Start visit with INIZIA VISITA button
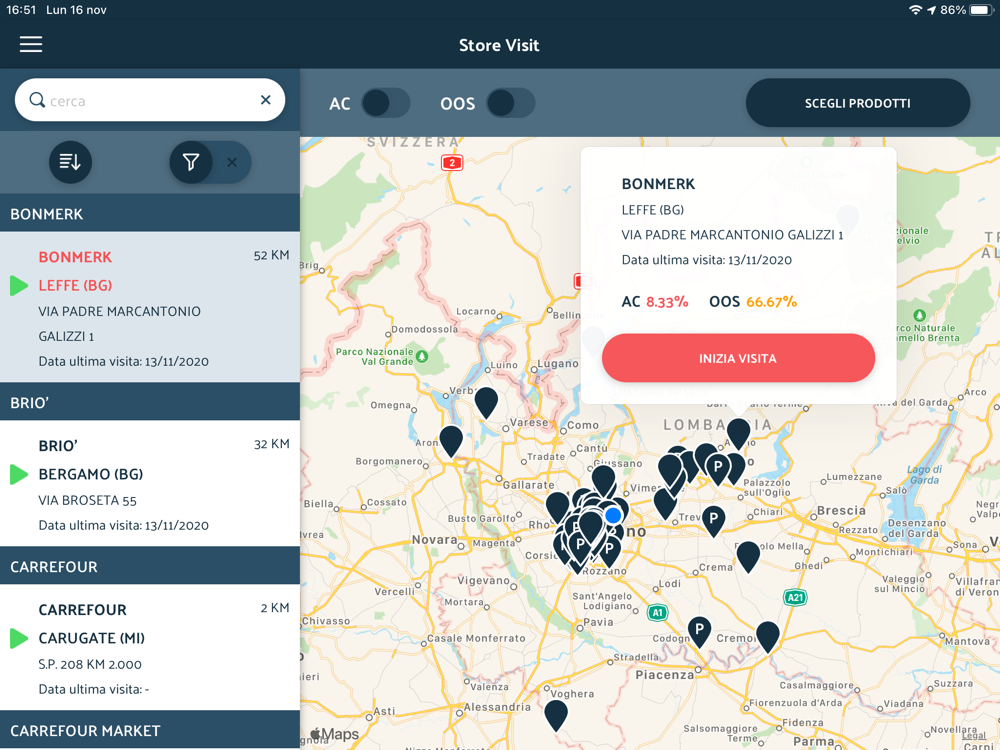The height and width of the screenshot is (750, 1000). [738, 358]
